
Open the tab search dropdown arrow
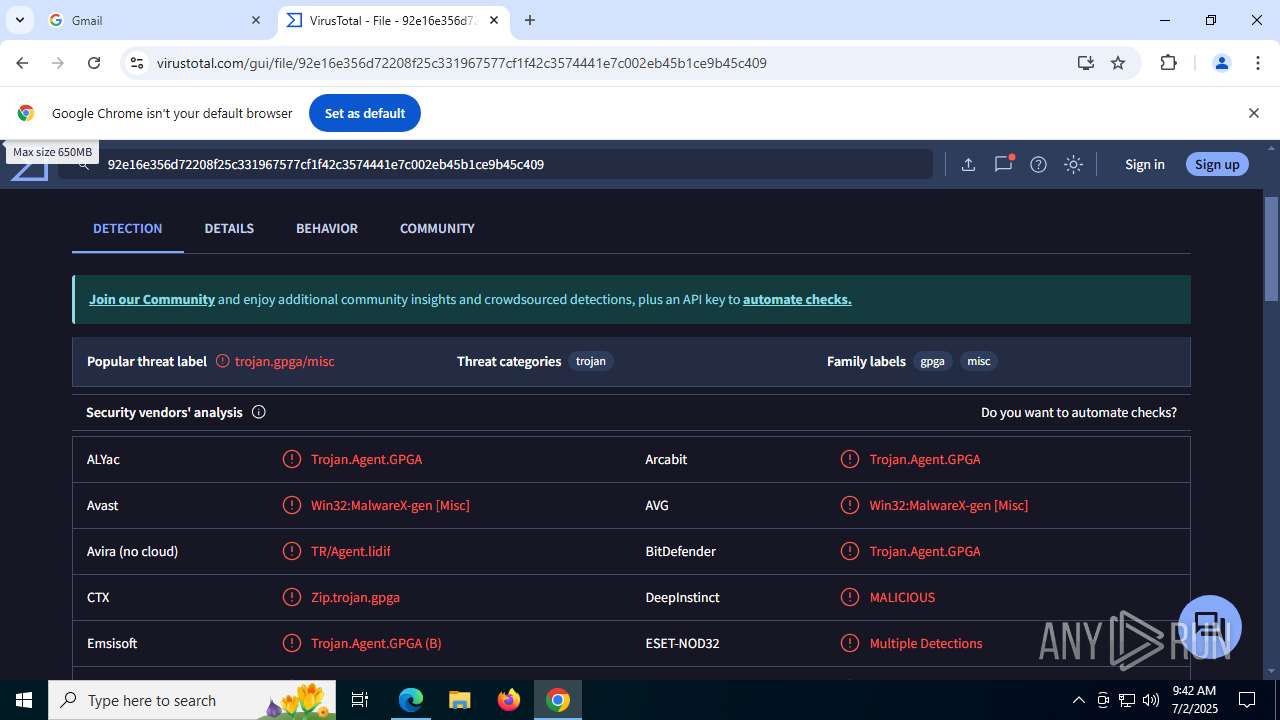[19, 20]
